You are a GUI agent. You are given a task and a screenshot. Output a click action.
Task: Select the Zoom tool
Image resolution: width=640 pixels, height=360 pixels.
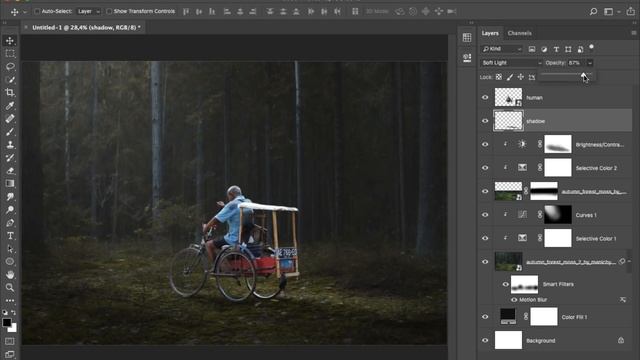point(10,288)
